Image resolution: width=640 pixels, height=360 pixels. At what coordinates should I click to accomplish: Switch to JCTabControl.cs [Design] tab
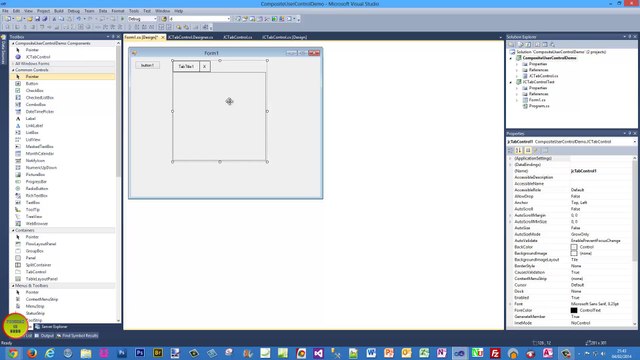pos(284,37)
